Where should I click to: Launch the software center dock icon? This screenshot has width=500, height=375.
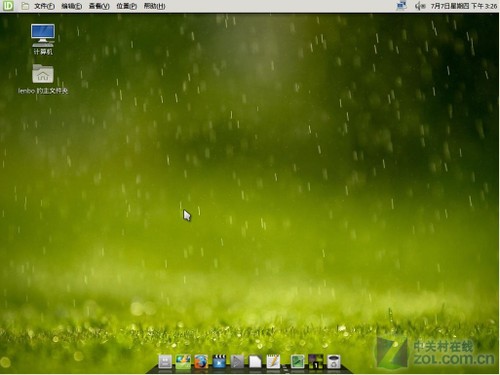tap(183, 362)
